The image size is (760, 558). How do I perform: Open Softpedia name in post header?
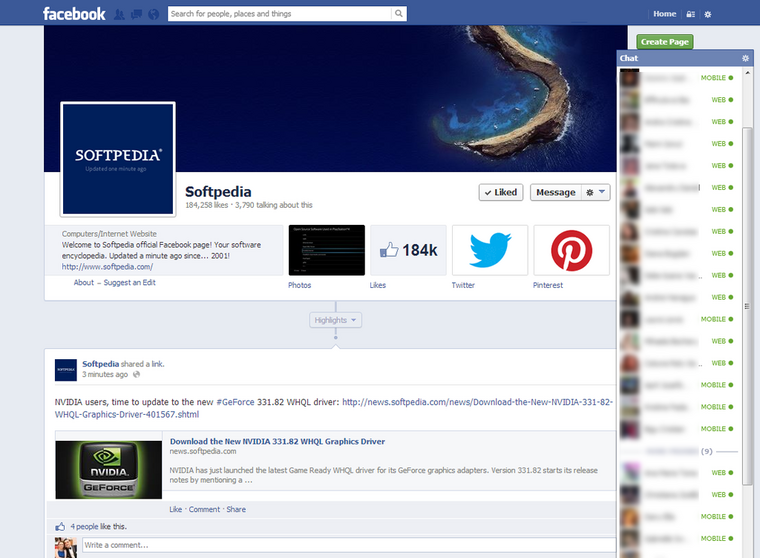pyautogui.click(x=100, y=364)
